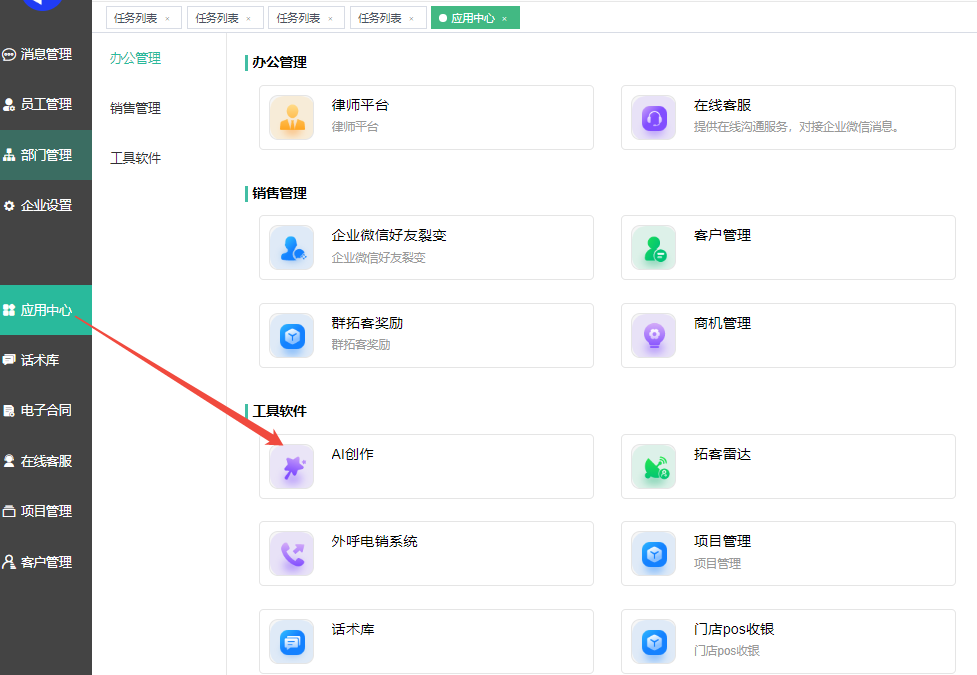Select 销售管理 in the category list
The image size is (977, 675).
(x=135, y=108)
